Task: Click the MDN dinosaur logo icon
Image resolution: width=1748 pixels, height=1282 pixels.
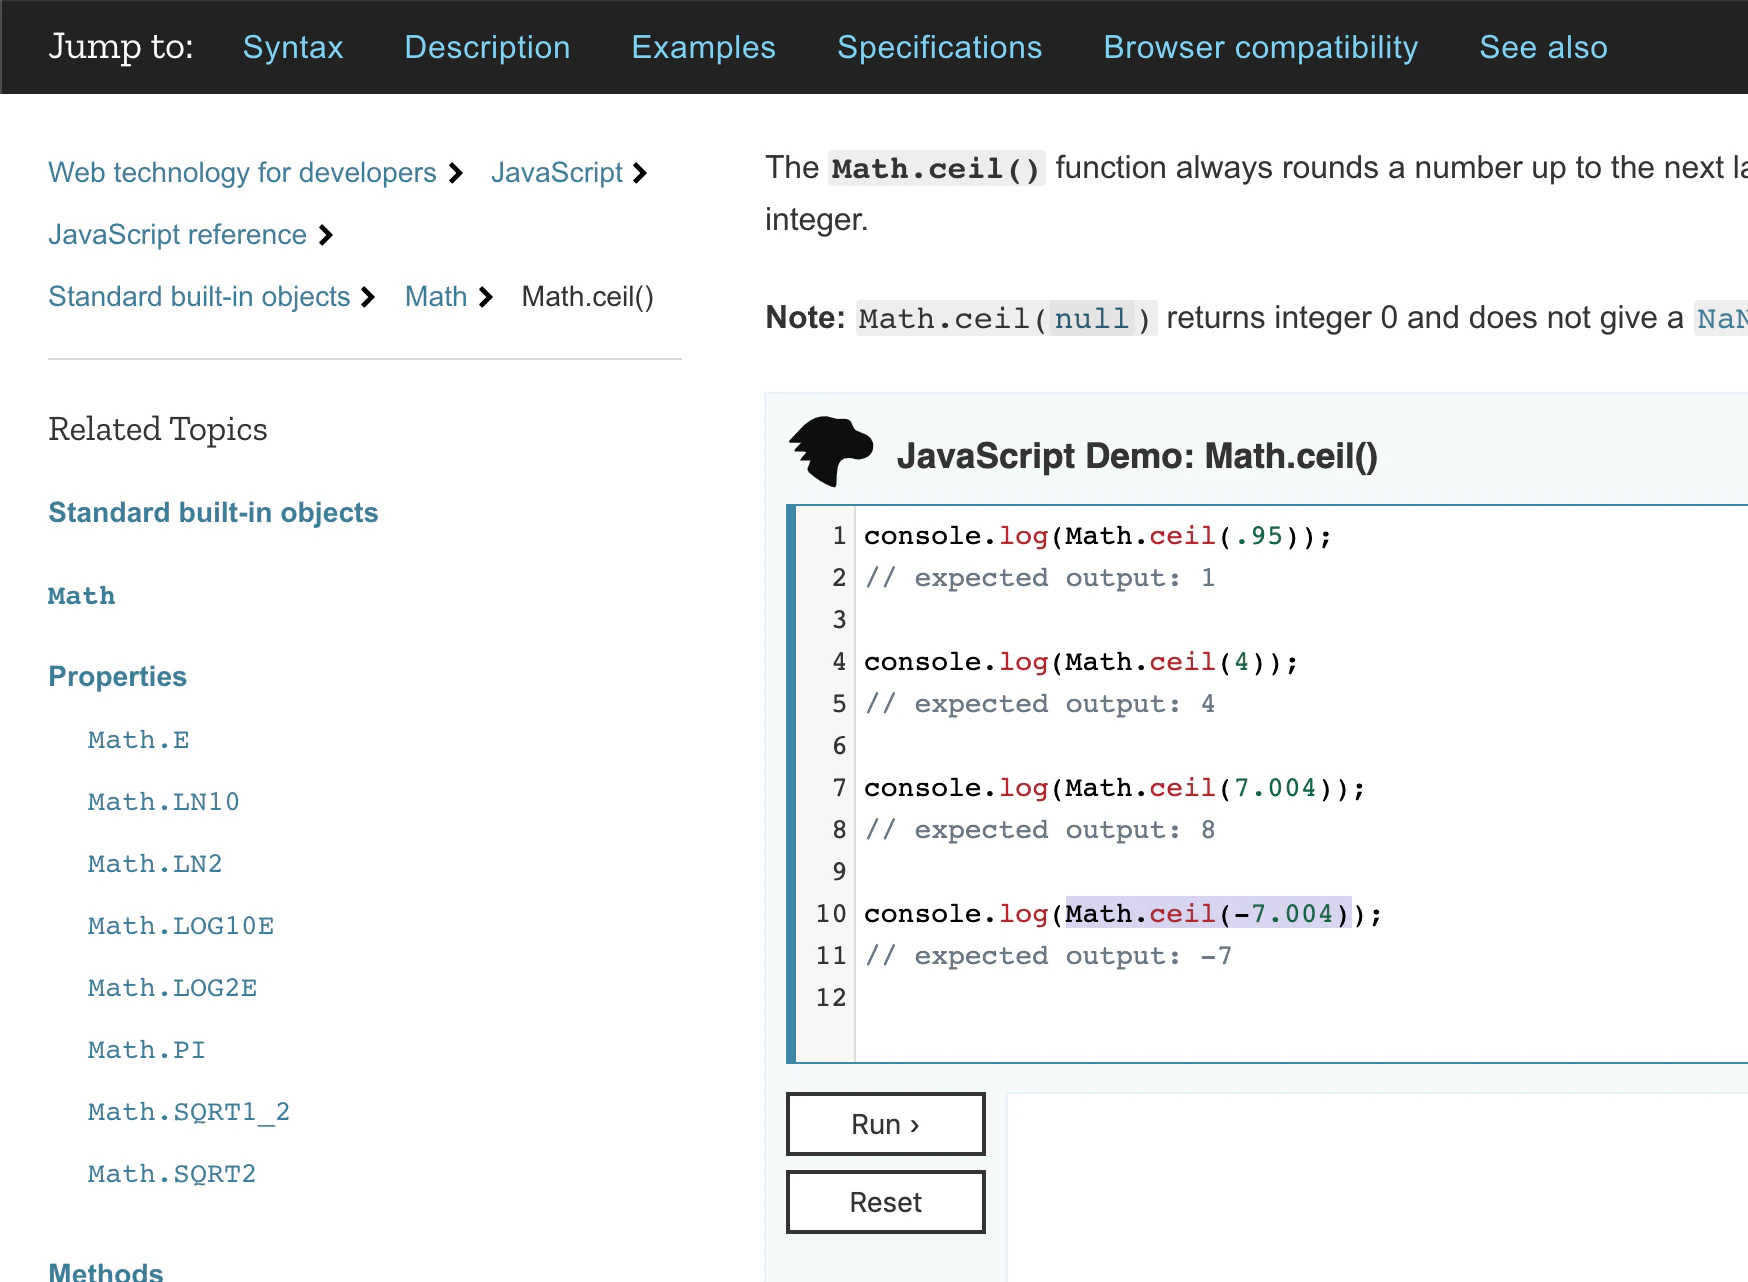Action: 831,451
